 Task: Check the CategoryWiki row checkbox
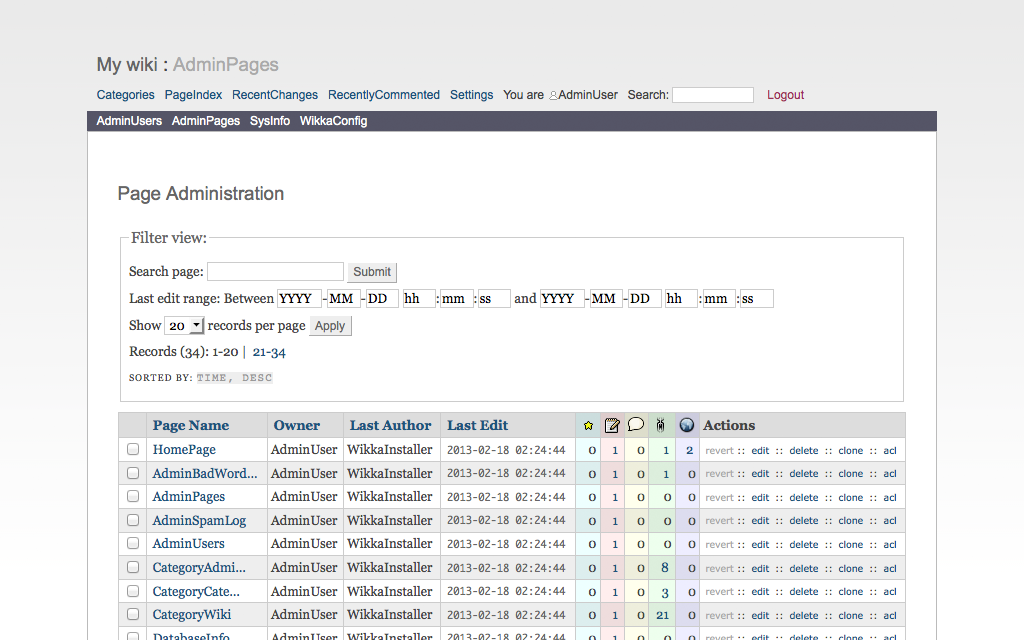pyautogui.click(x=133, y=615)
